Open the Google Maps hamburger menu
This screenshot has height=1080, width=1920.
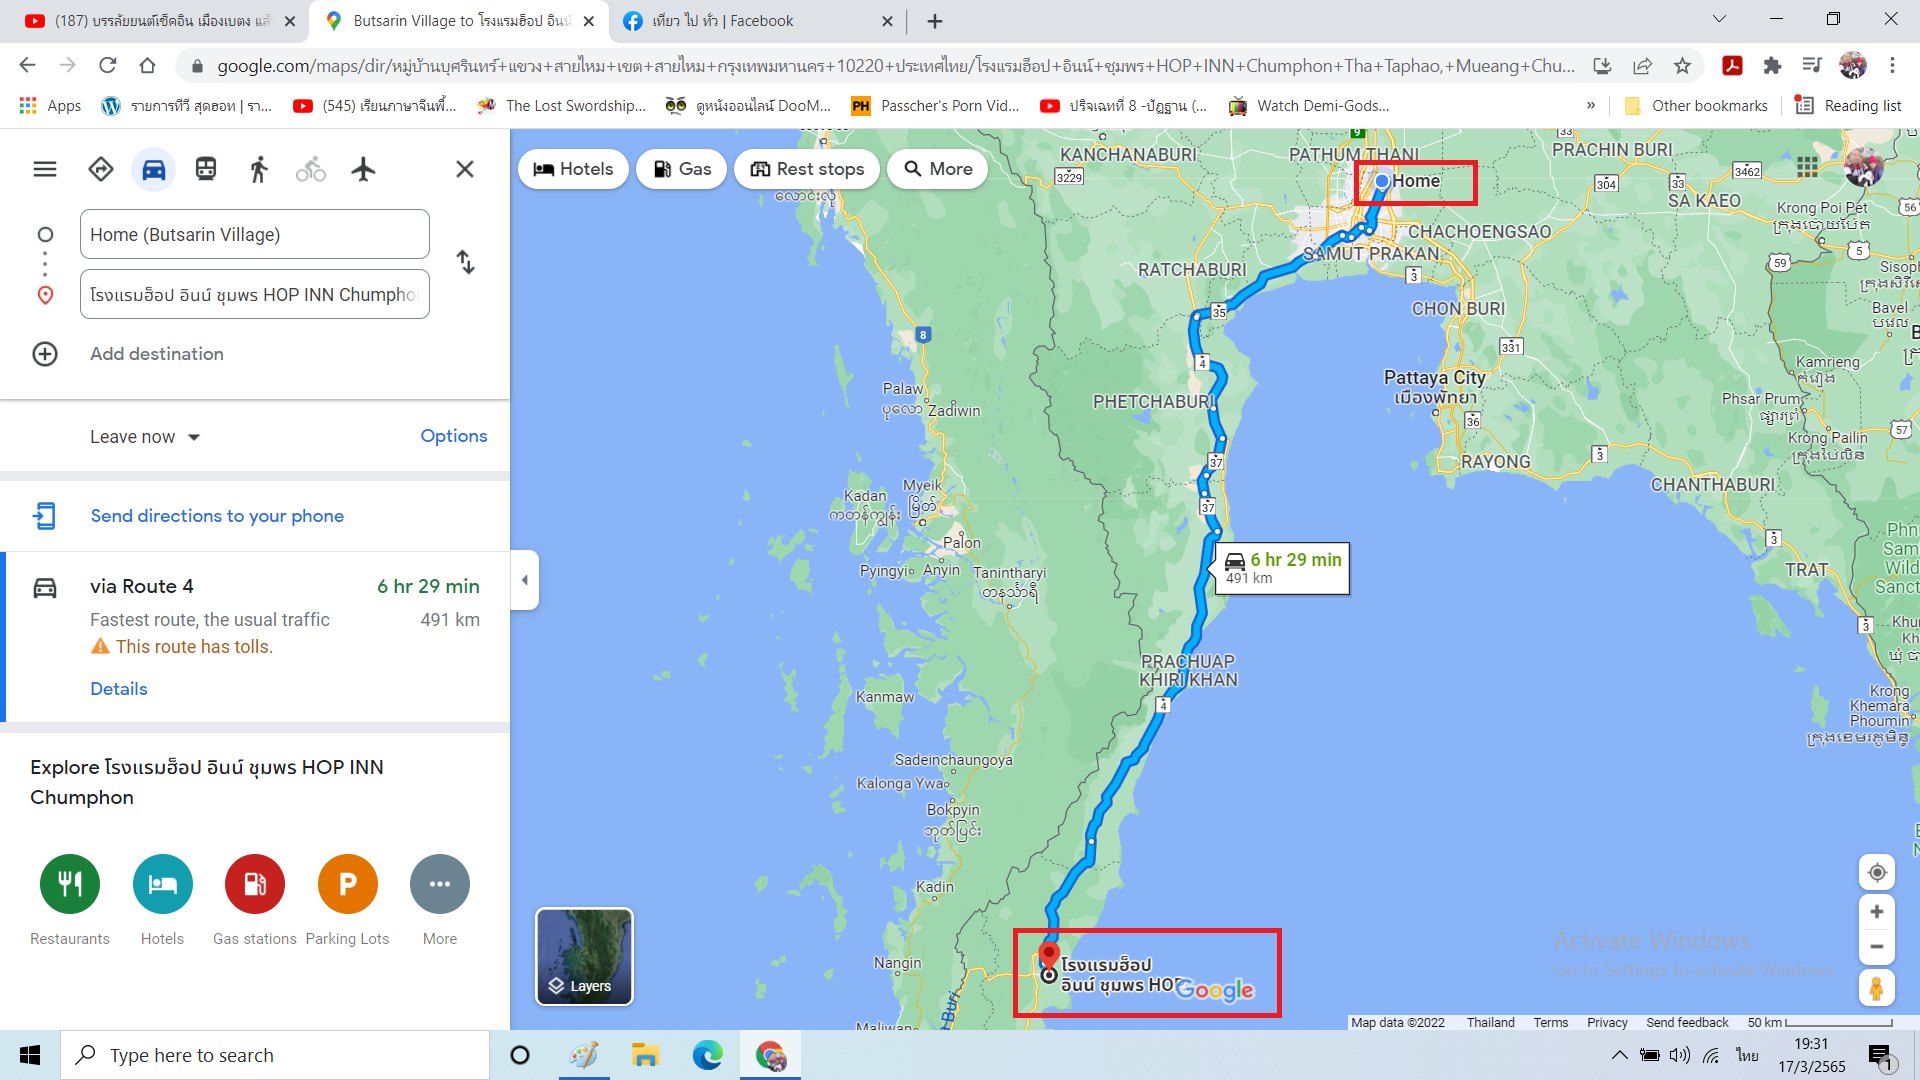(45, 169)
